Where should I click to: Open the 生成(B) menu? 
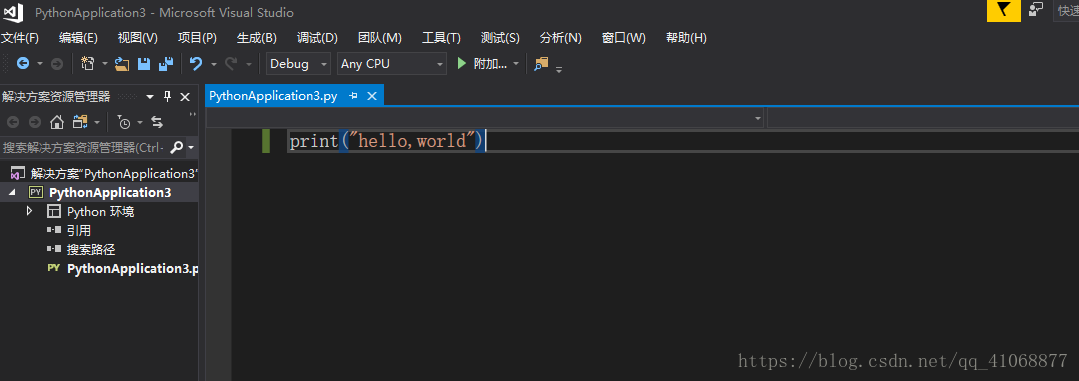point(257,38)
